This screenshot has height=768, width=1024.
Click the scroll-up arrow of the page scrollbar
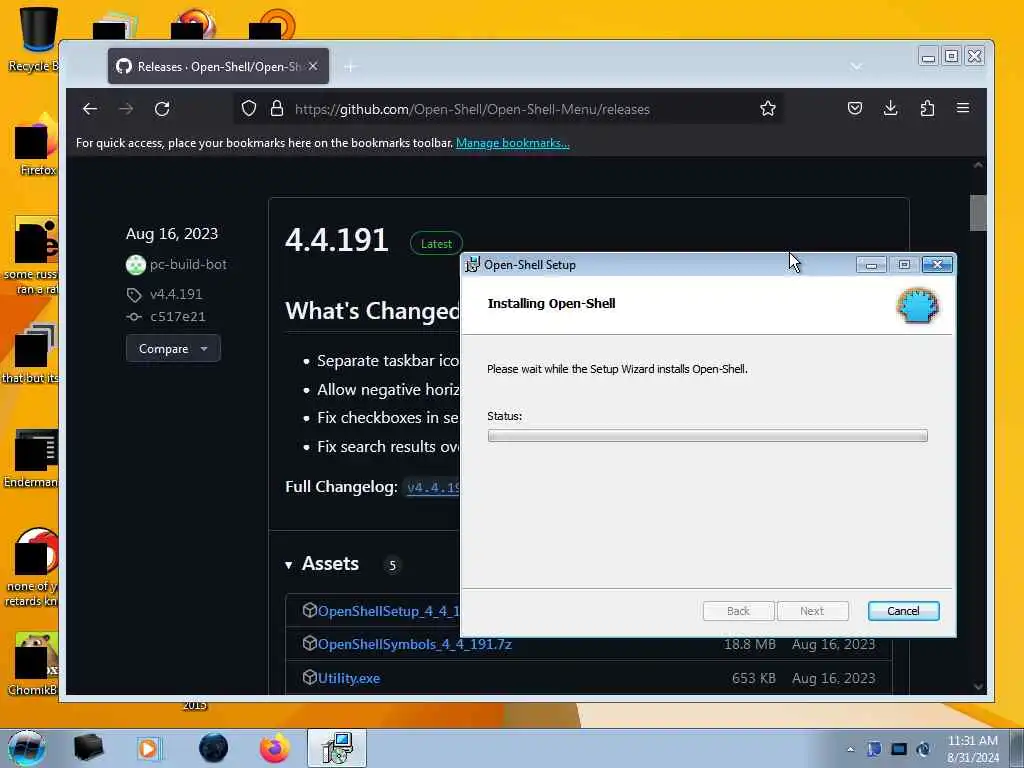click(x=978, y=165)
